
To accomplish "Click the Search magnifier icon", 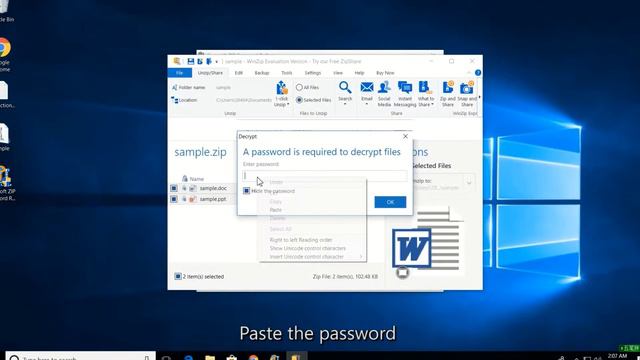I will tap(345, 87).
